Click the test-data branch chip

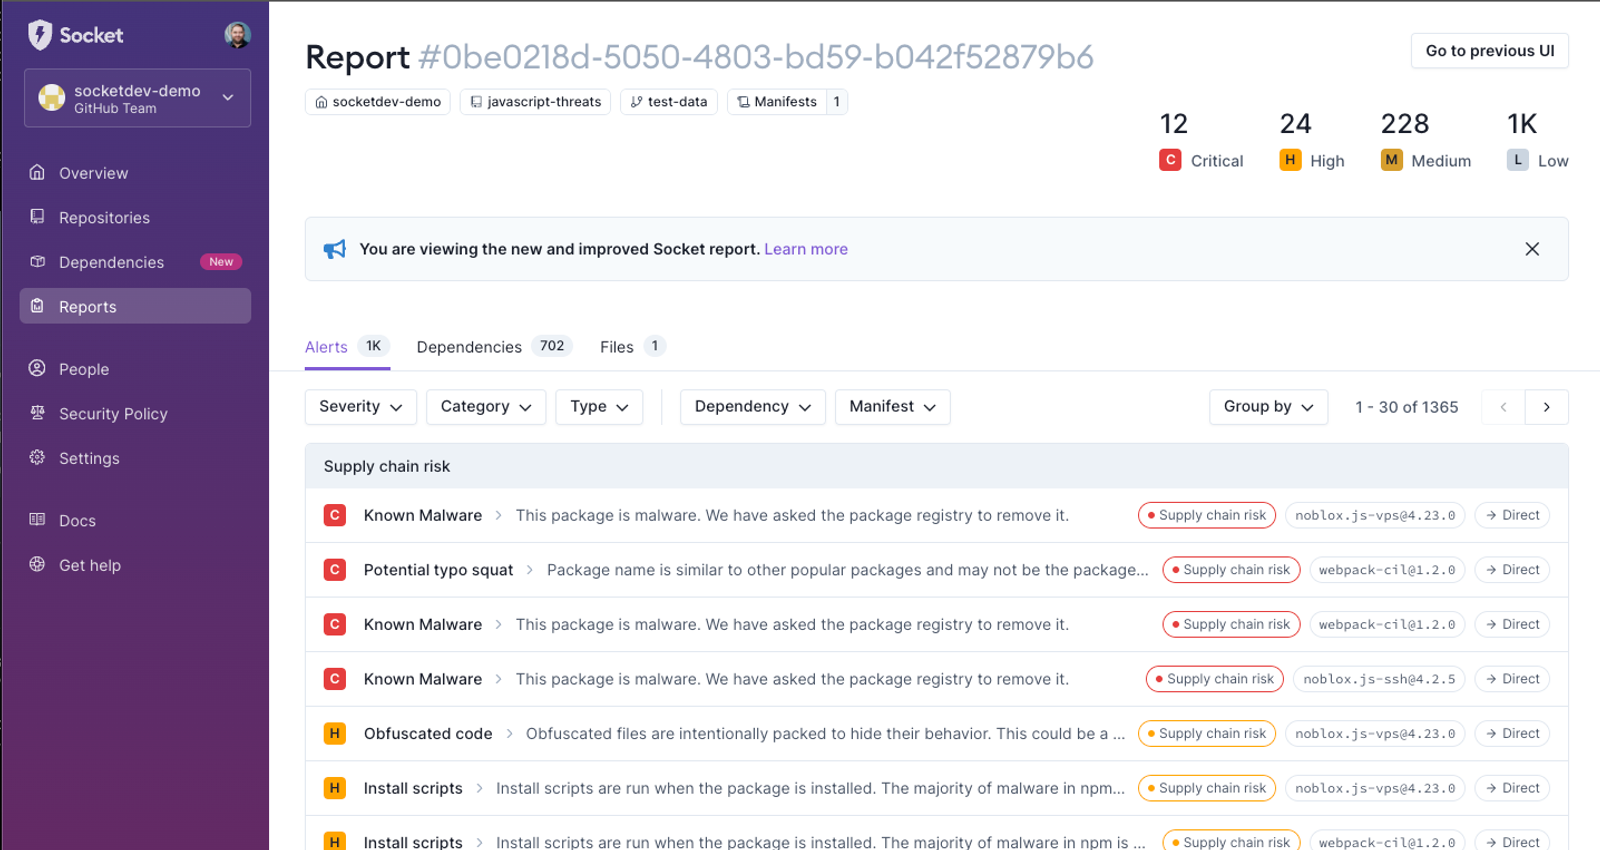tap(669, 102)
